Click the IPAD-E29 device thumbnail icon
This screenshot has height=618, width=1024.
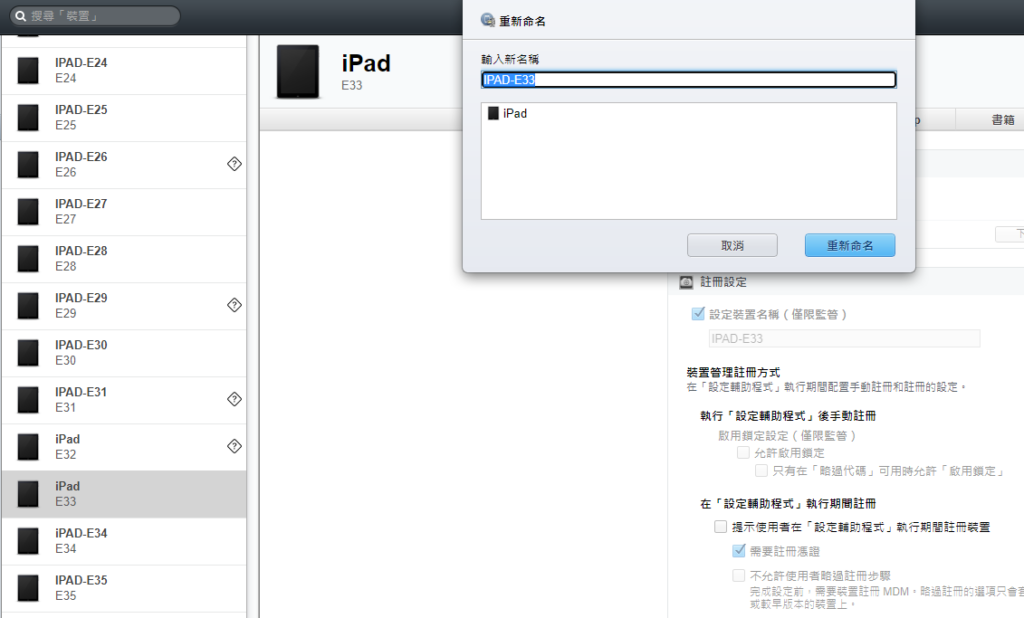(x=27, y=306)
